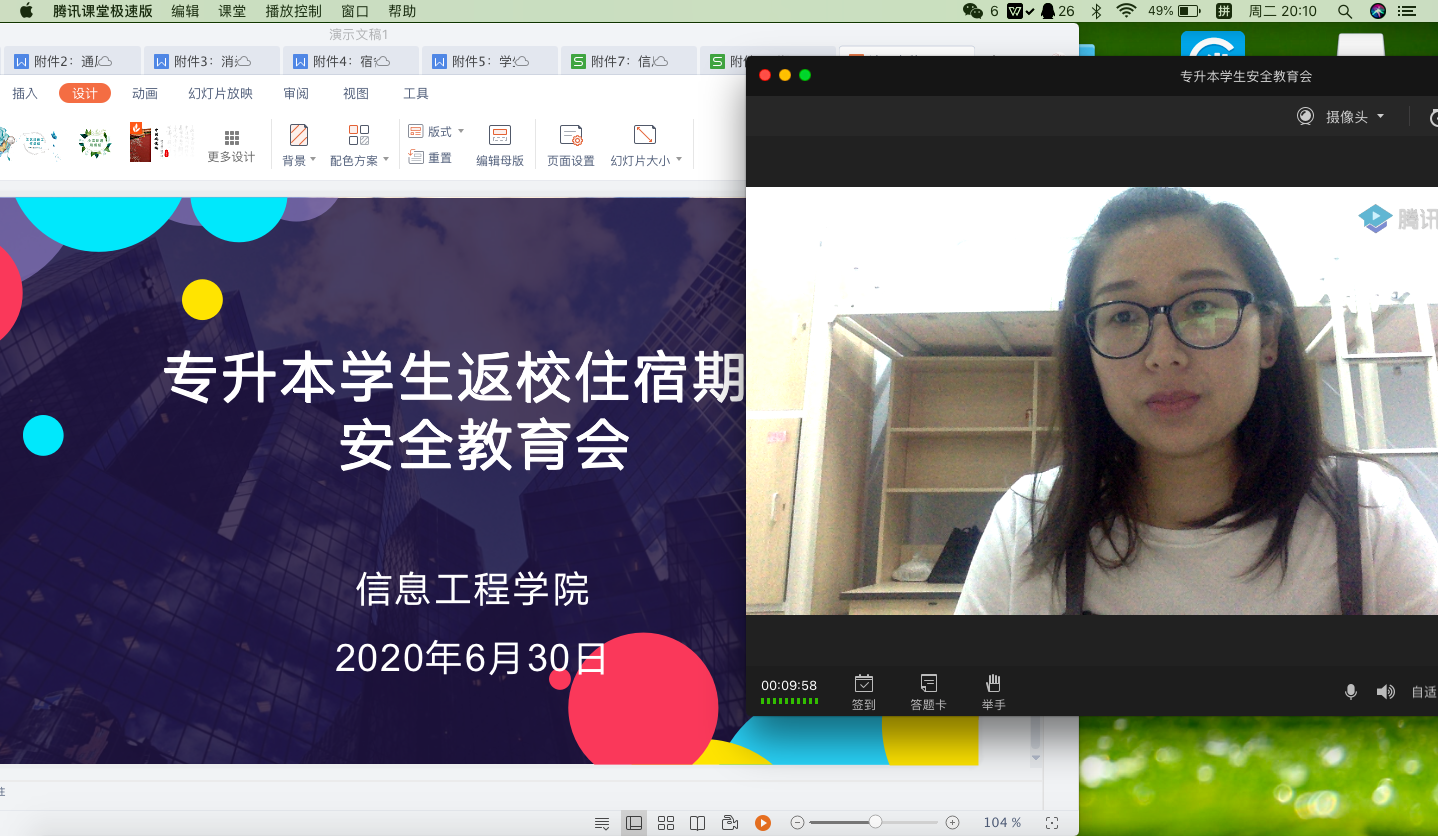Start slideshow with the orange play button
Viewport: 1438px width, 836px height.
(763, 823)
